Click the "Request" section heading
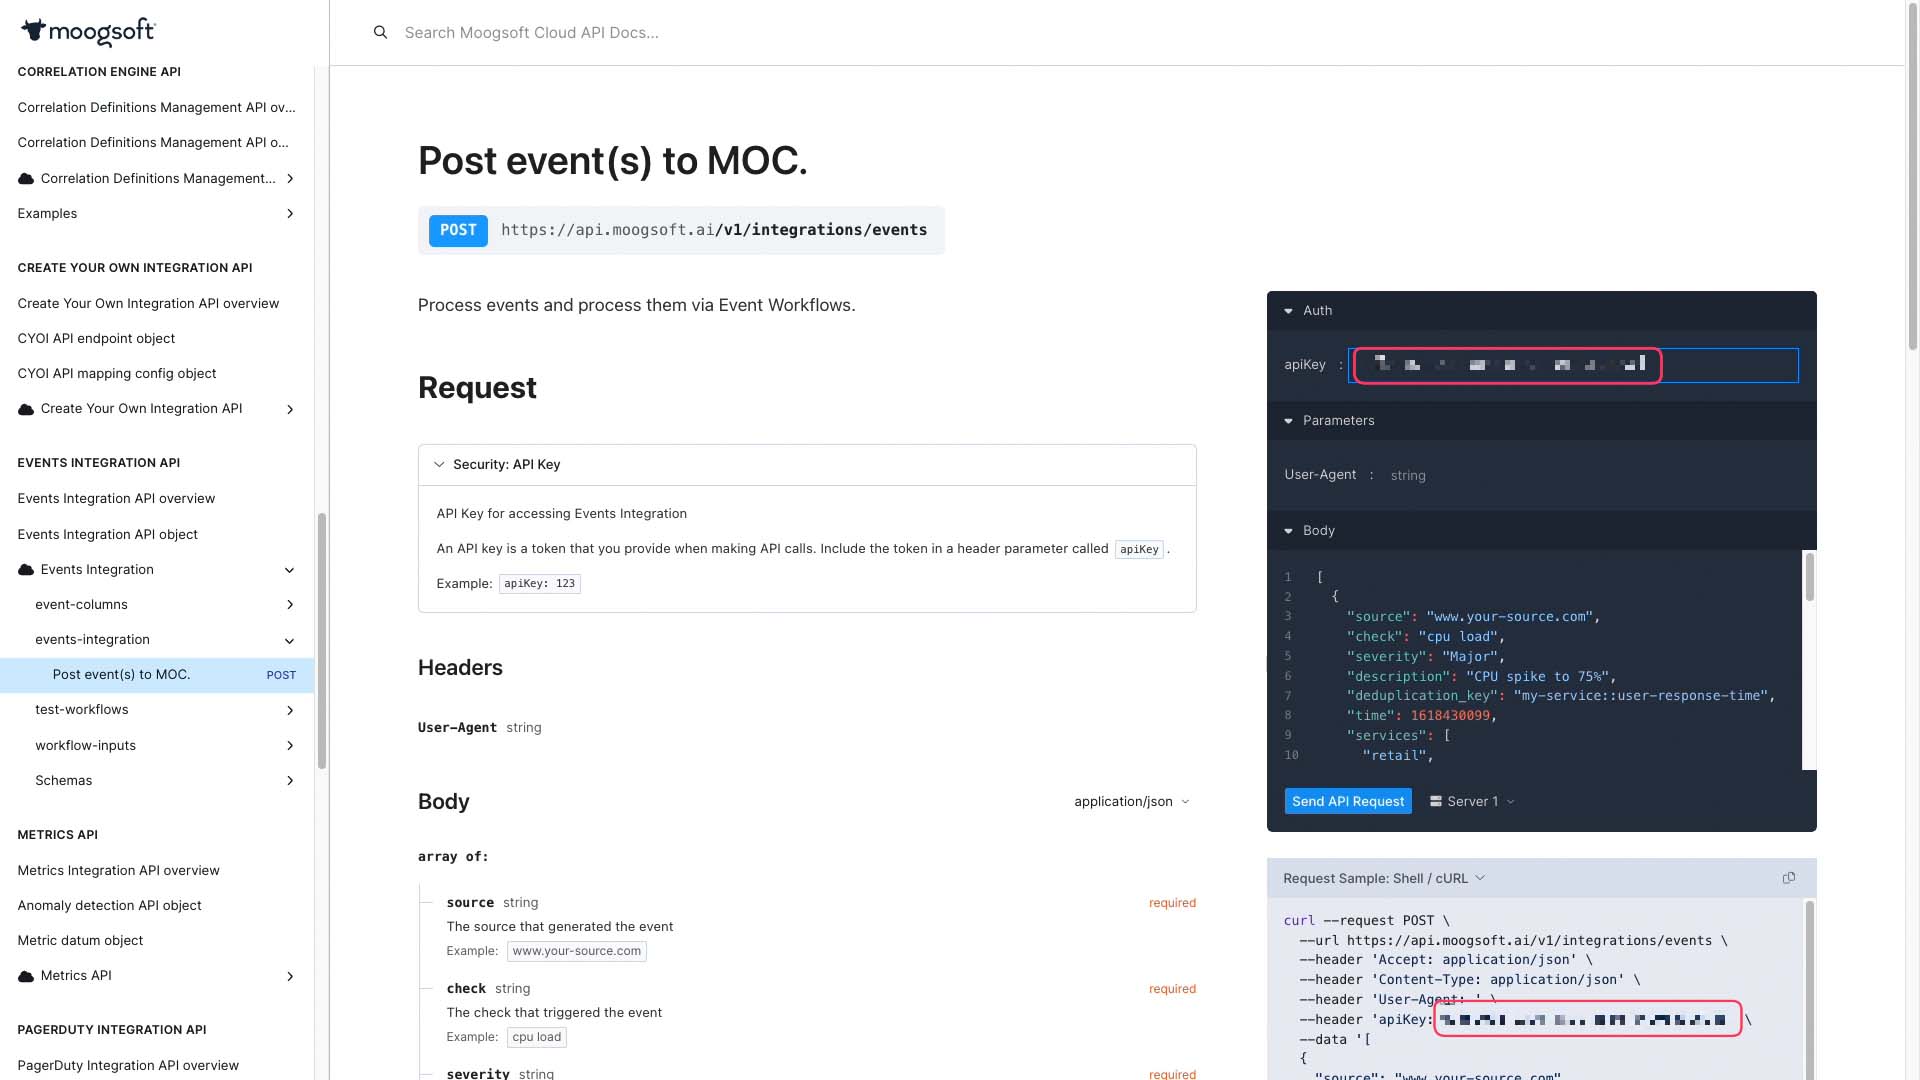 (x=477, y=388)
